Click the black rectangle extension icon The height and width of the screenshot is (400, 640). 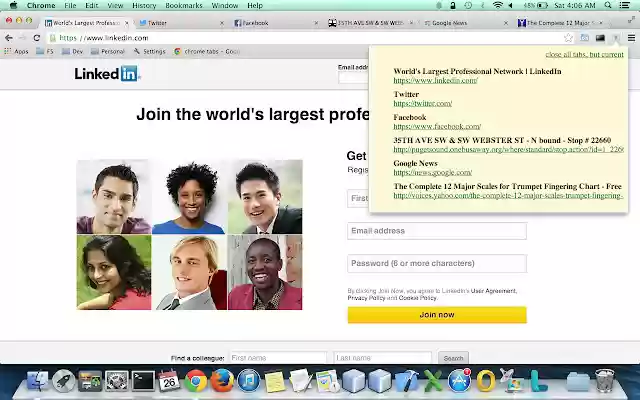click(x=600, y=38)
